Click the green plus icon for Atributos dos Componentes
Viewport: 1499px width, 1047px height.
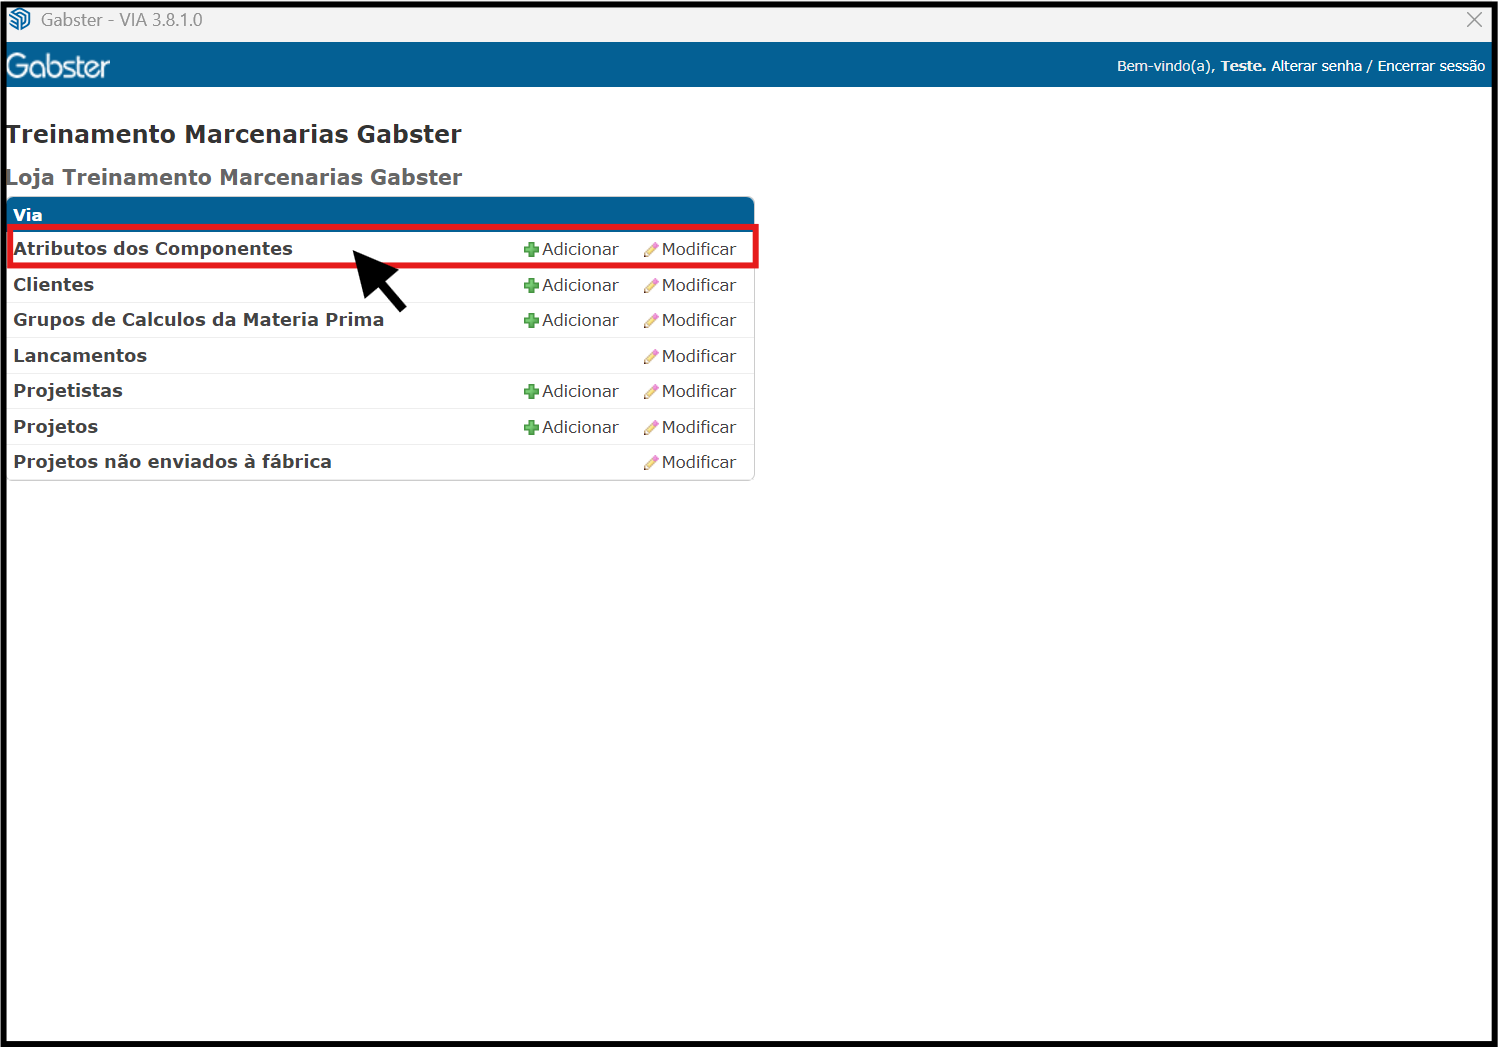click(531, 250)
